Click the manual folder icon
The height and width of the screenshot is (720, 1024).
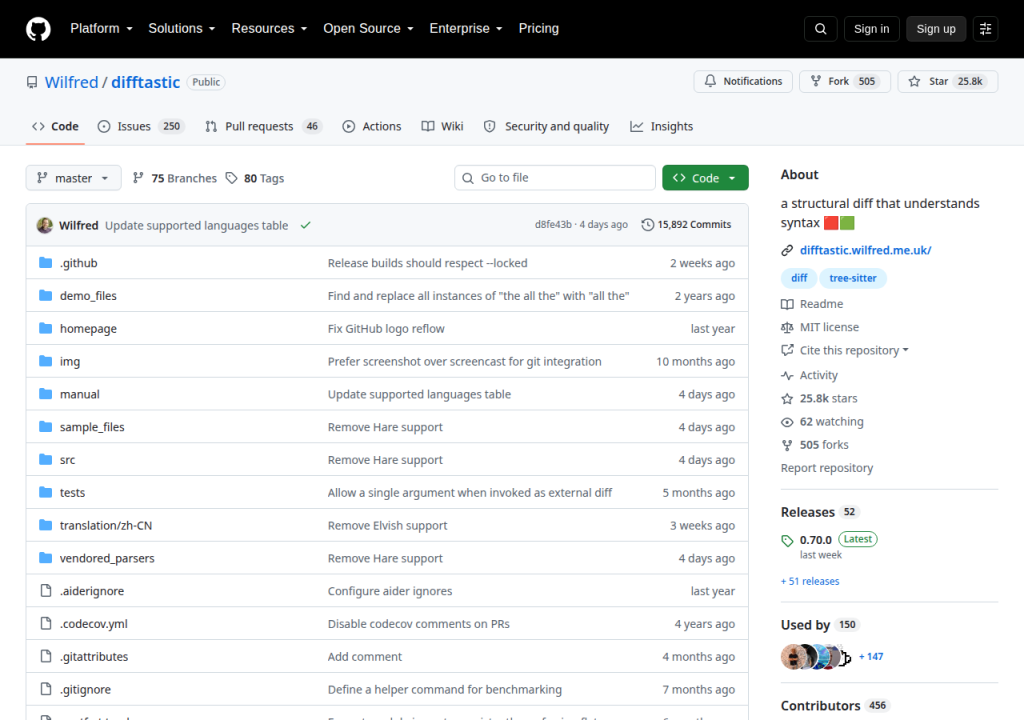(x=45, y=393)
